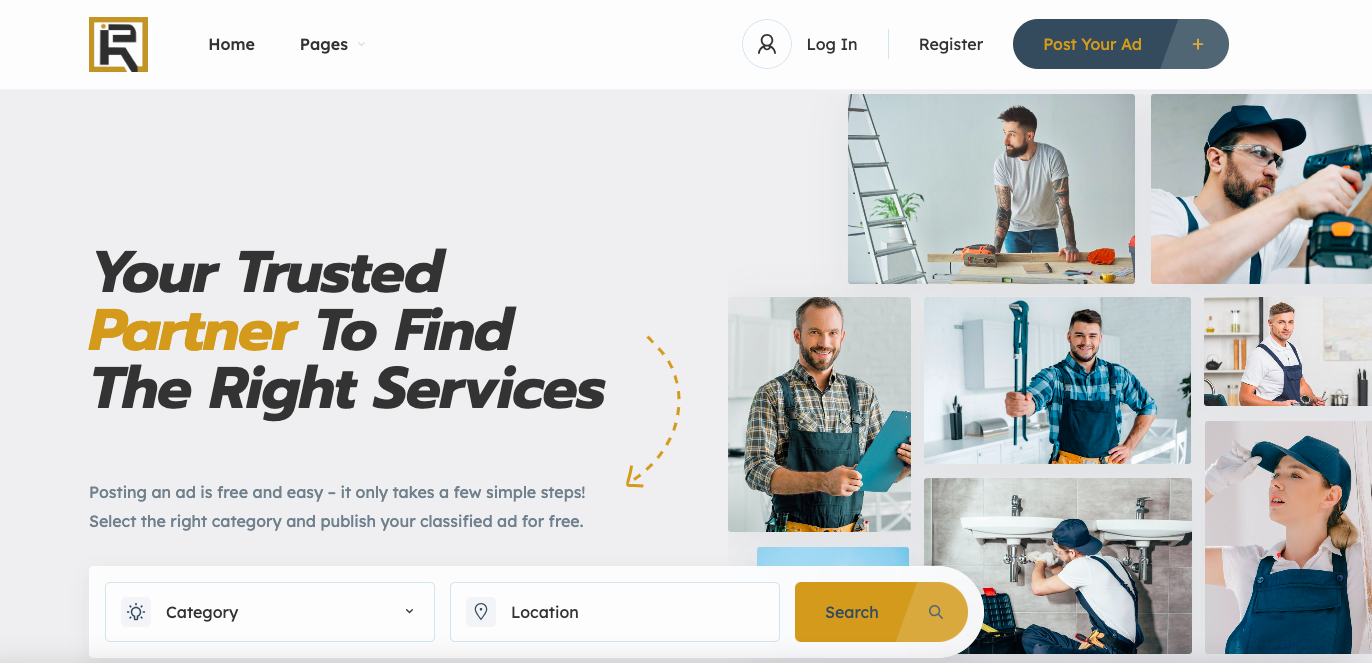
Task: Click the Post Your Ad button
Action: [x=1121, y=44]
